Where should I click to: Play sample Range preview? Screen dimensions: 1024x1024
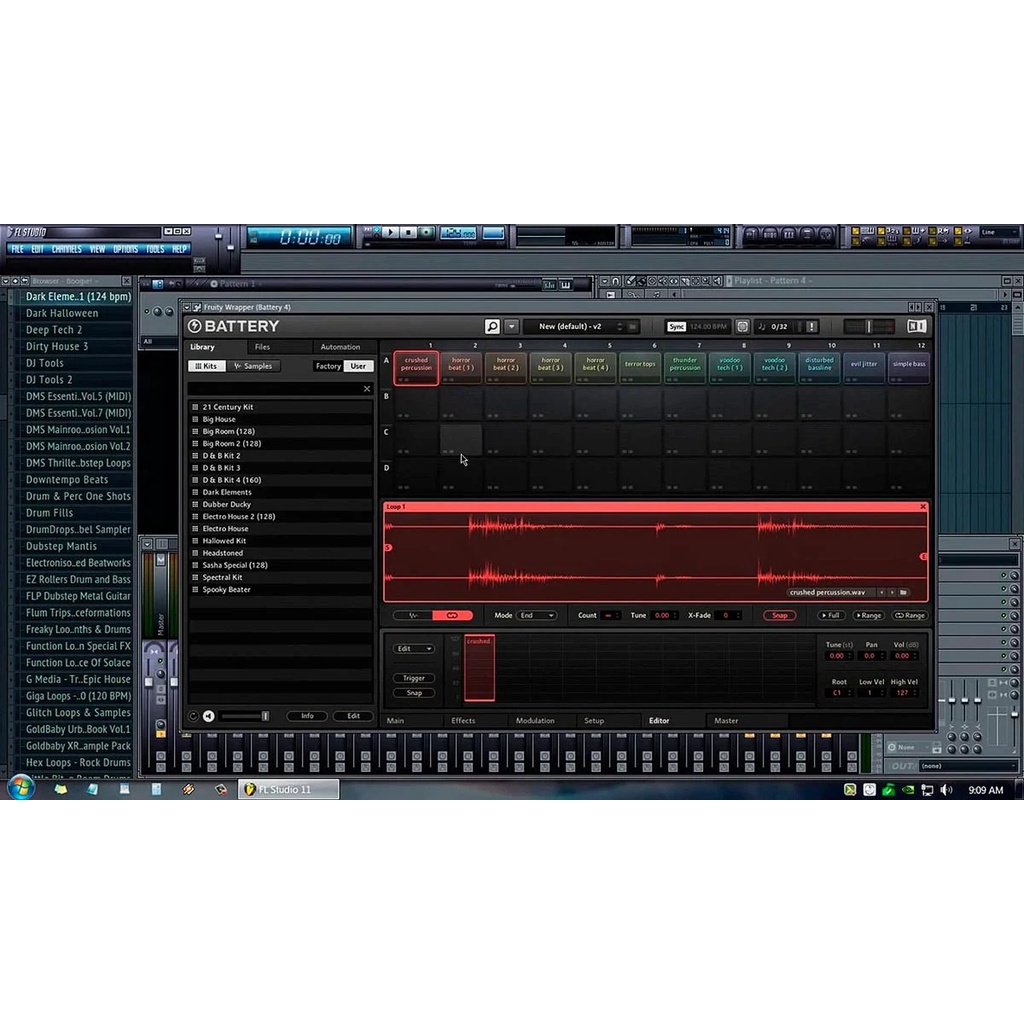click(869, 615)
